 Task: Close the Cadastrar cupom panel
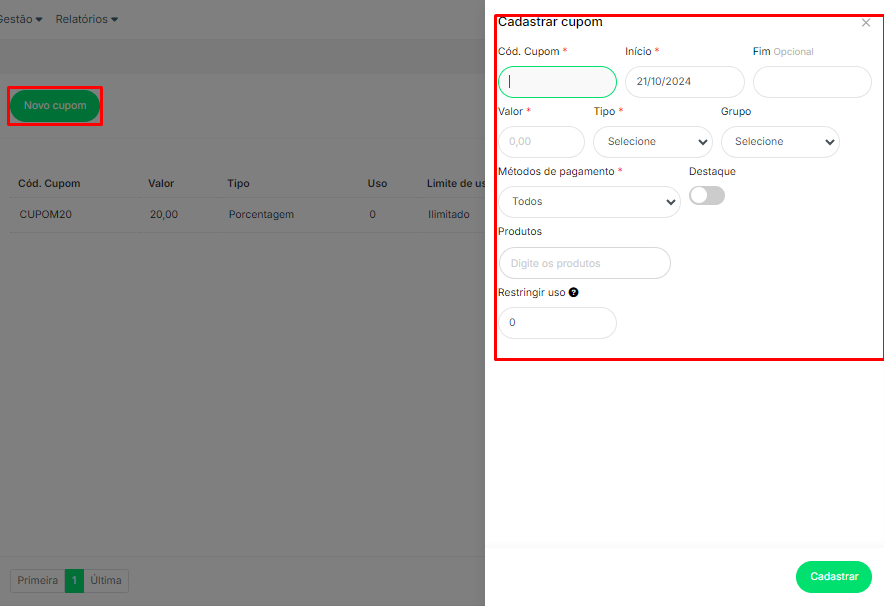click(866, 22)
